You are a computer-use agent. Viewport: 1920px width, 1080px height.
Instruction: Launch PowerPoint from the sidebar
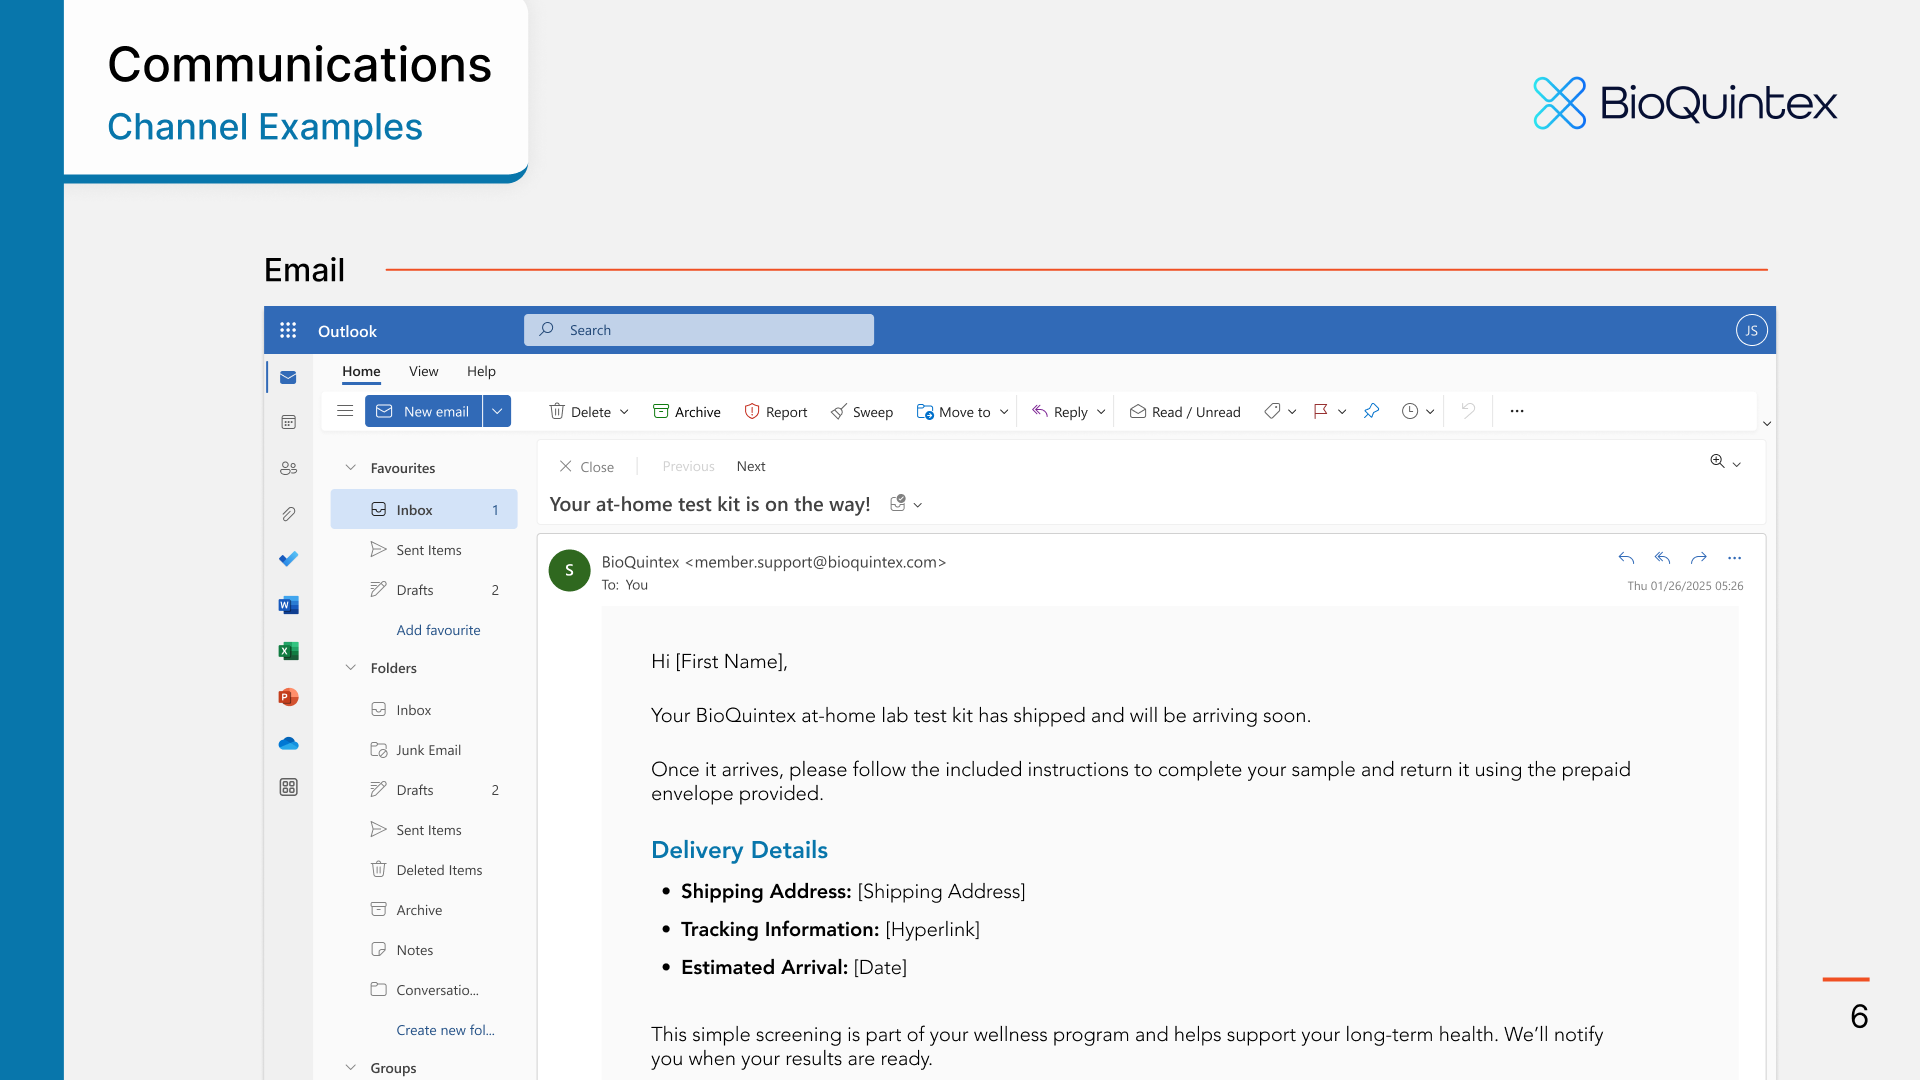pyautogui.click(x=288, y=697)
